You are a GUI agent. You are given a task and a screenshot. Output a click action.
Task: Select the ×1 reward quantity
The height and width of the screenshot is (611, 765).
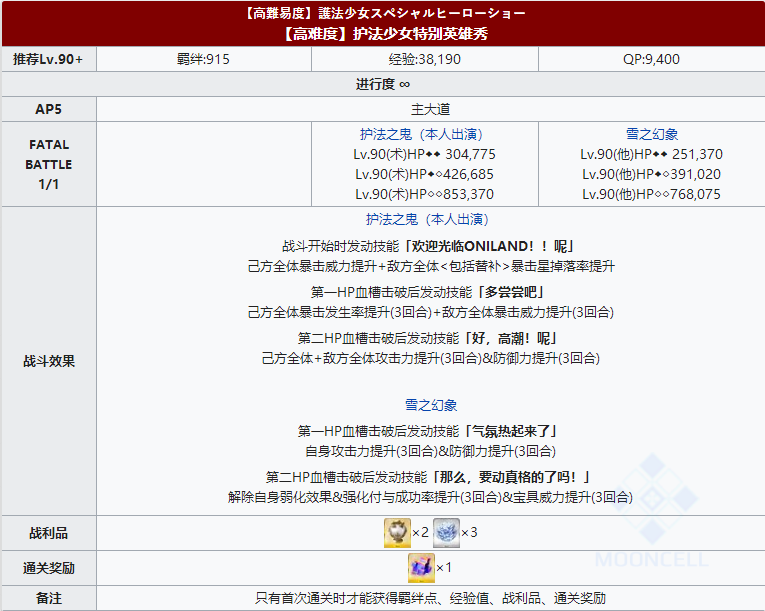tap(444, 568)
